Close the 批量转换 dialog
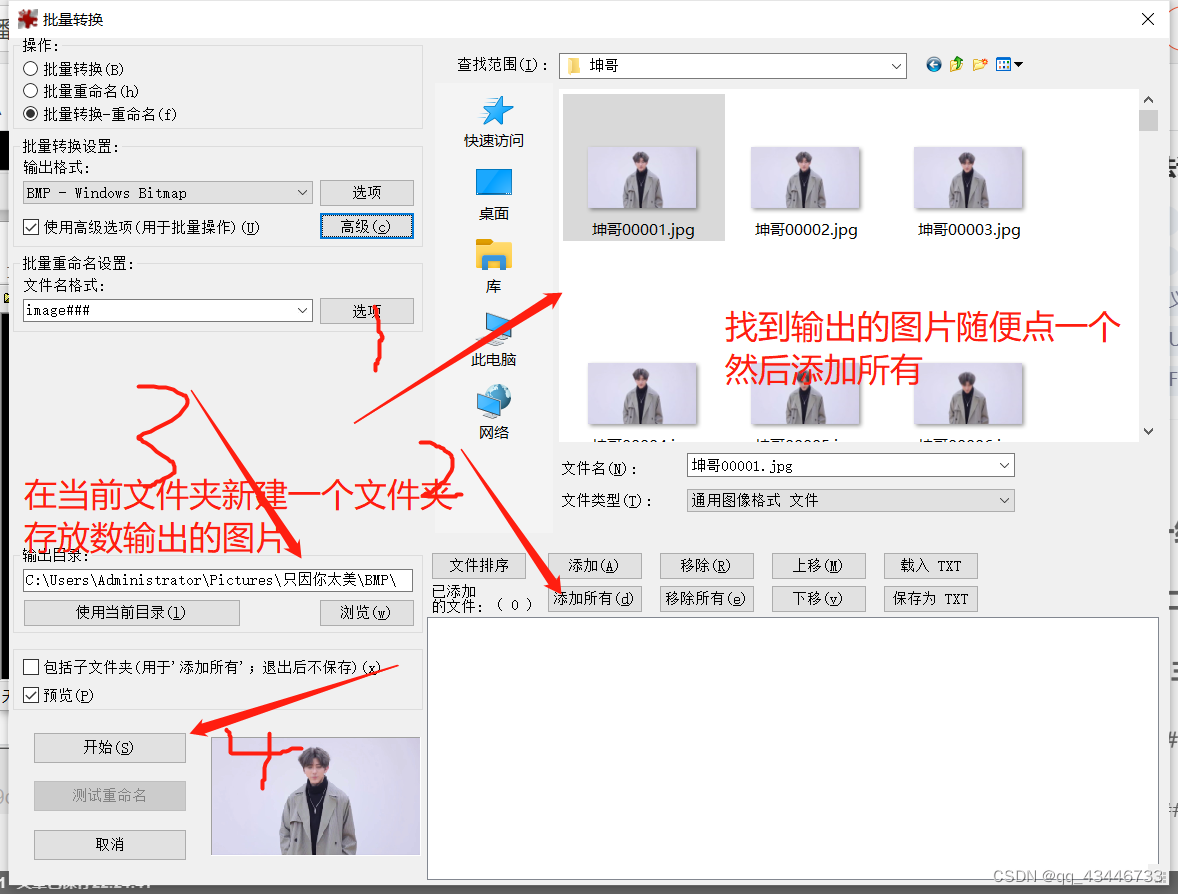The image size is (1178, 894). click(x=1148, y=19)
